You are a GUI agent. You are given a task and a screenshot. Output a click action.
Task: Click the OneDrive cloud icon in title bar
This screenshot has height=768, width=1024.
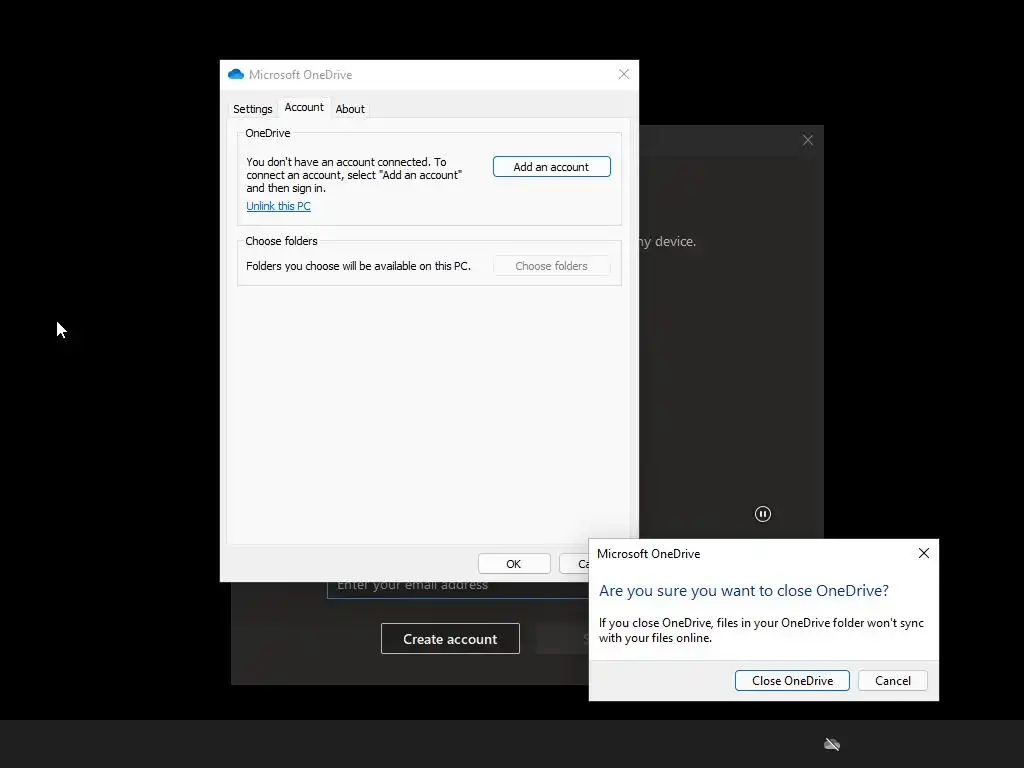coord(236,74)
